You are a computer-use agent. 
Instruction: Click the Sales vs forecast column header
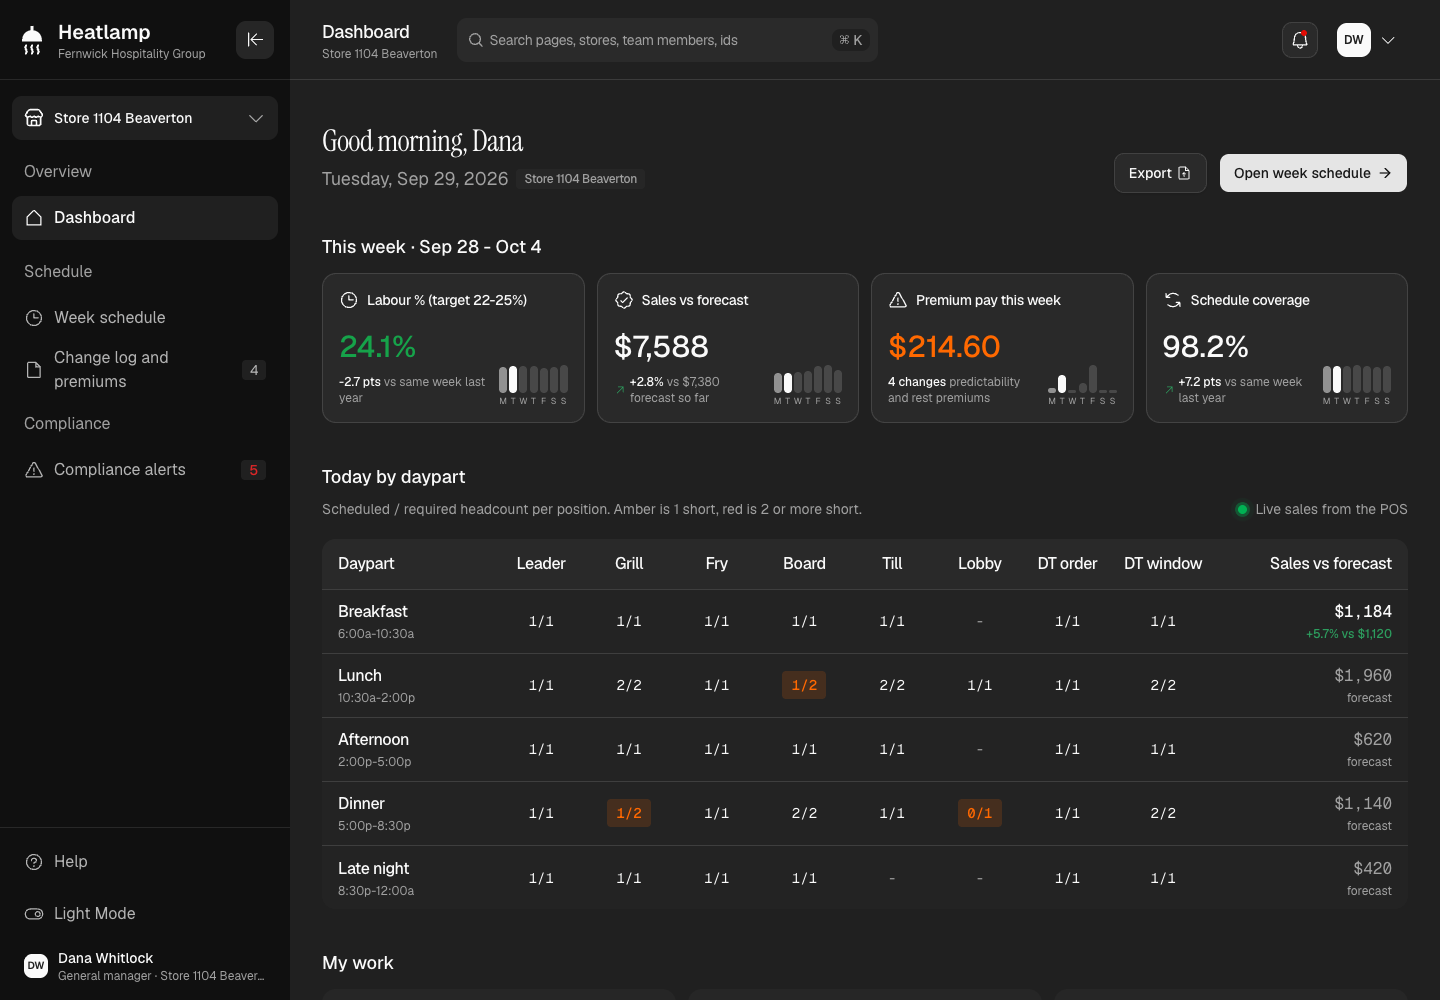pos(1331,564)
